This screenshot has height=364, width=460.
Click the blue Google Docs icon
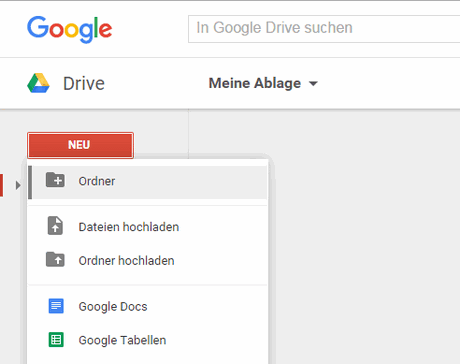[56, 306]
